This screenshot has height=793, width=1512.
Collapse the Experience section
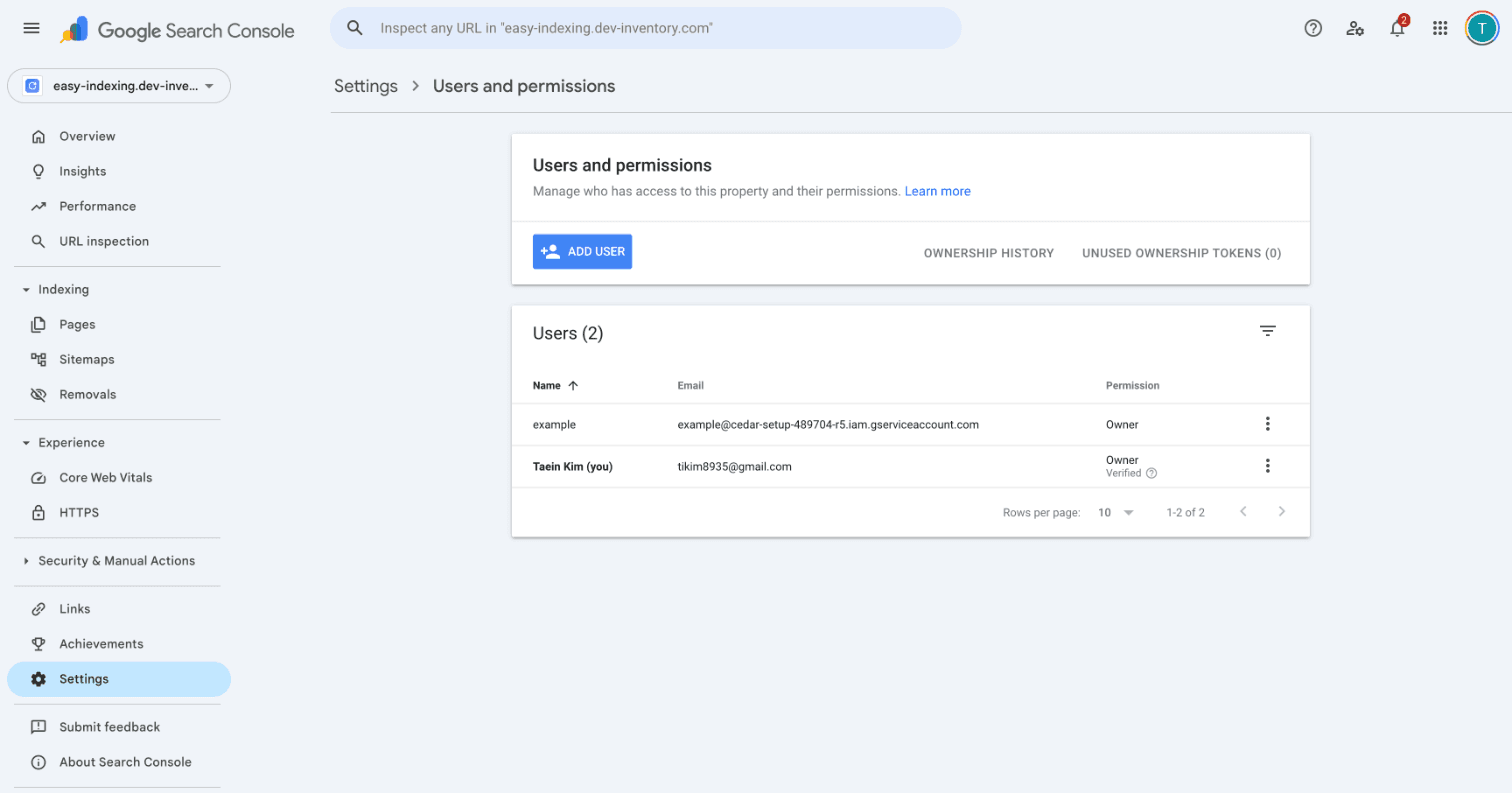coord(26,443)
